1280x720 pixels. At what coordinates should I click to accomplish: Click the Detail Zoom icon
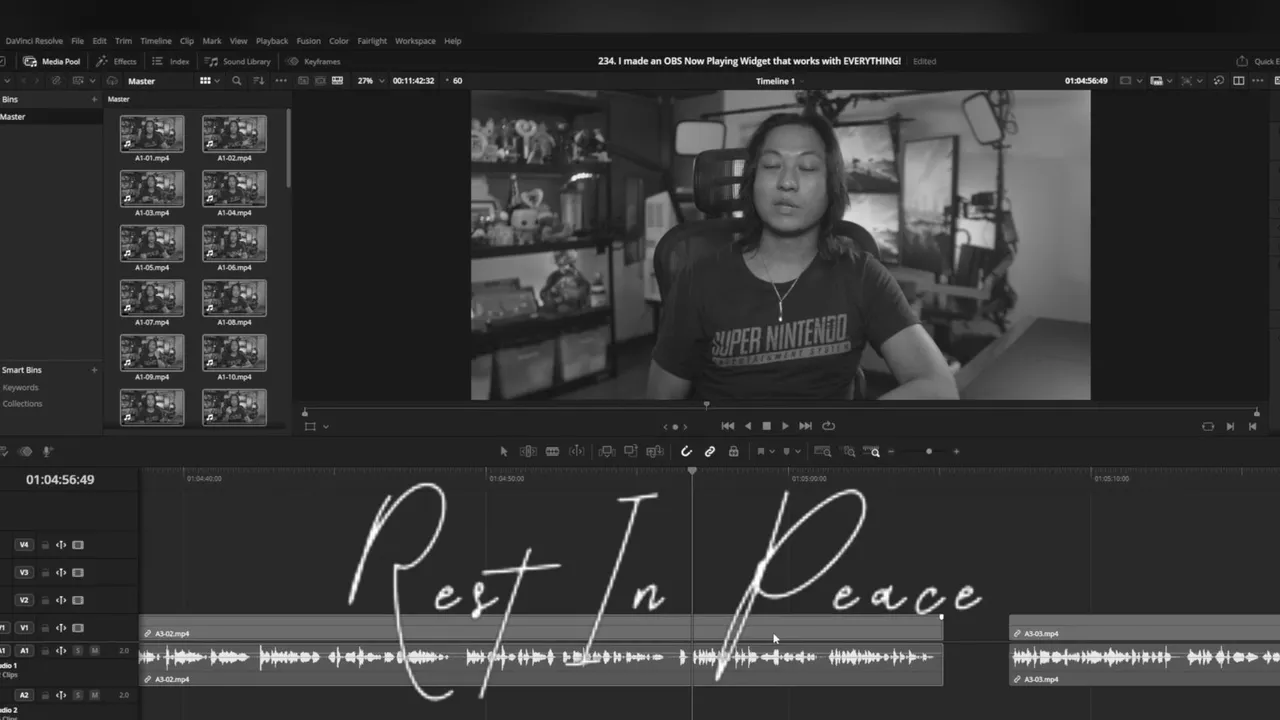[849, 452]
